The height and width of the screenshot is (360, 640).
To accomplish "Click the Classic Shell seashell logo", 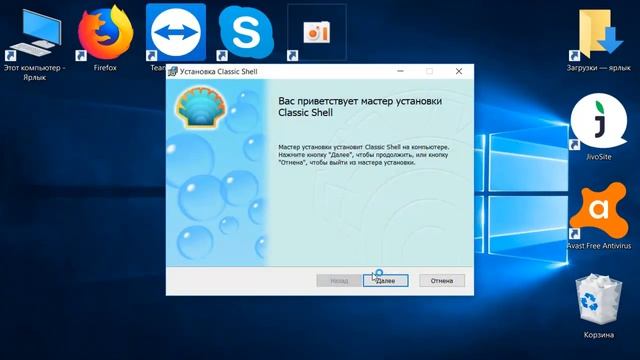I will tap(201, 107).
